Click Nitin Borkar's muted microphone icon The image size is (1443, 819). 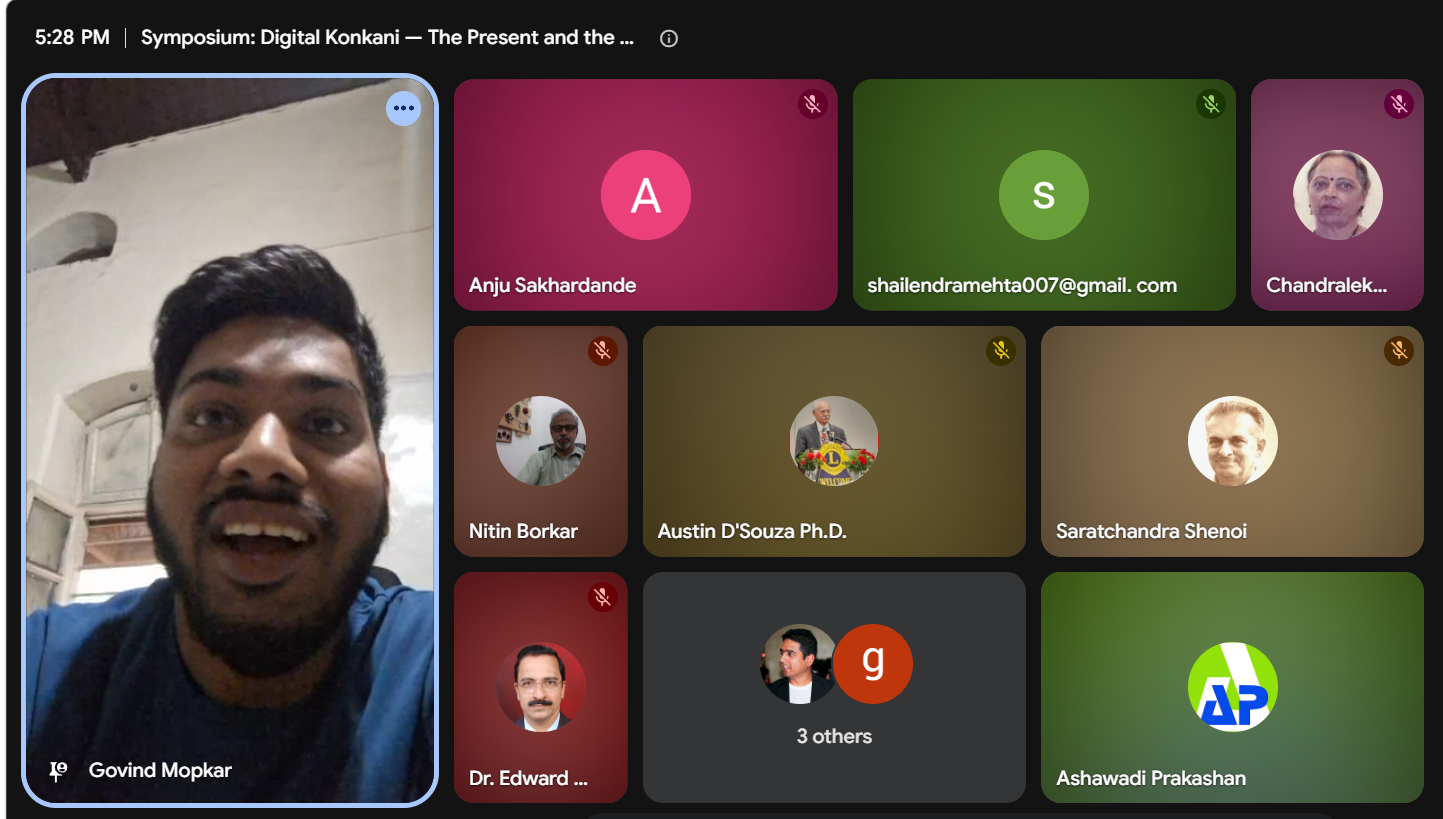(602, 350)
